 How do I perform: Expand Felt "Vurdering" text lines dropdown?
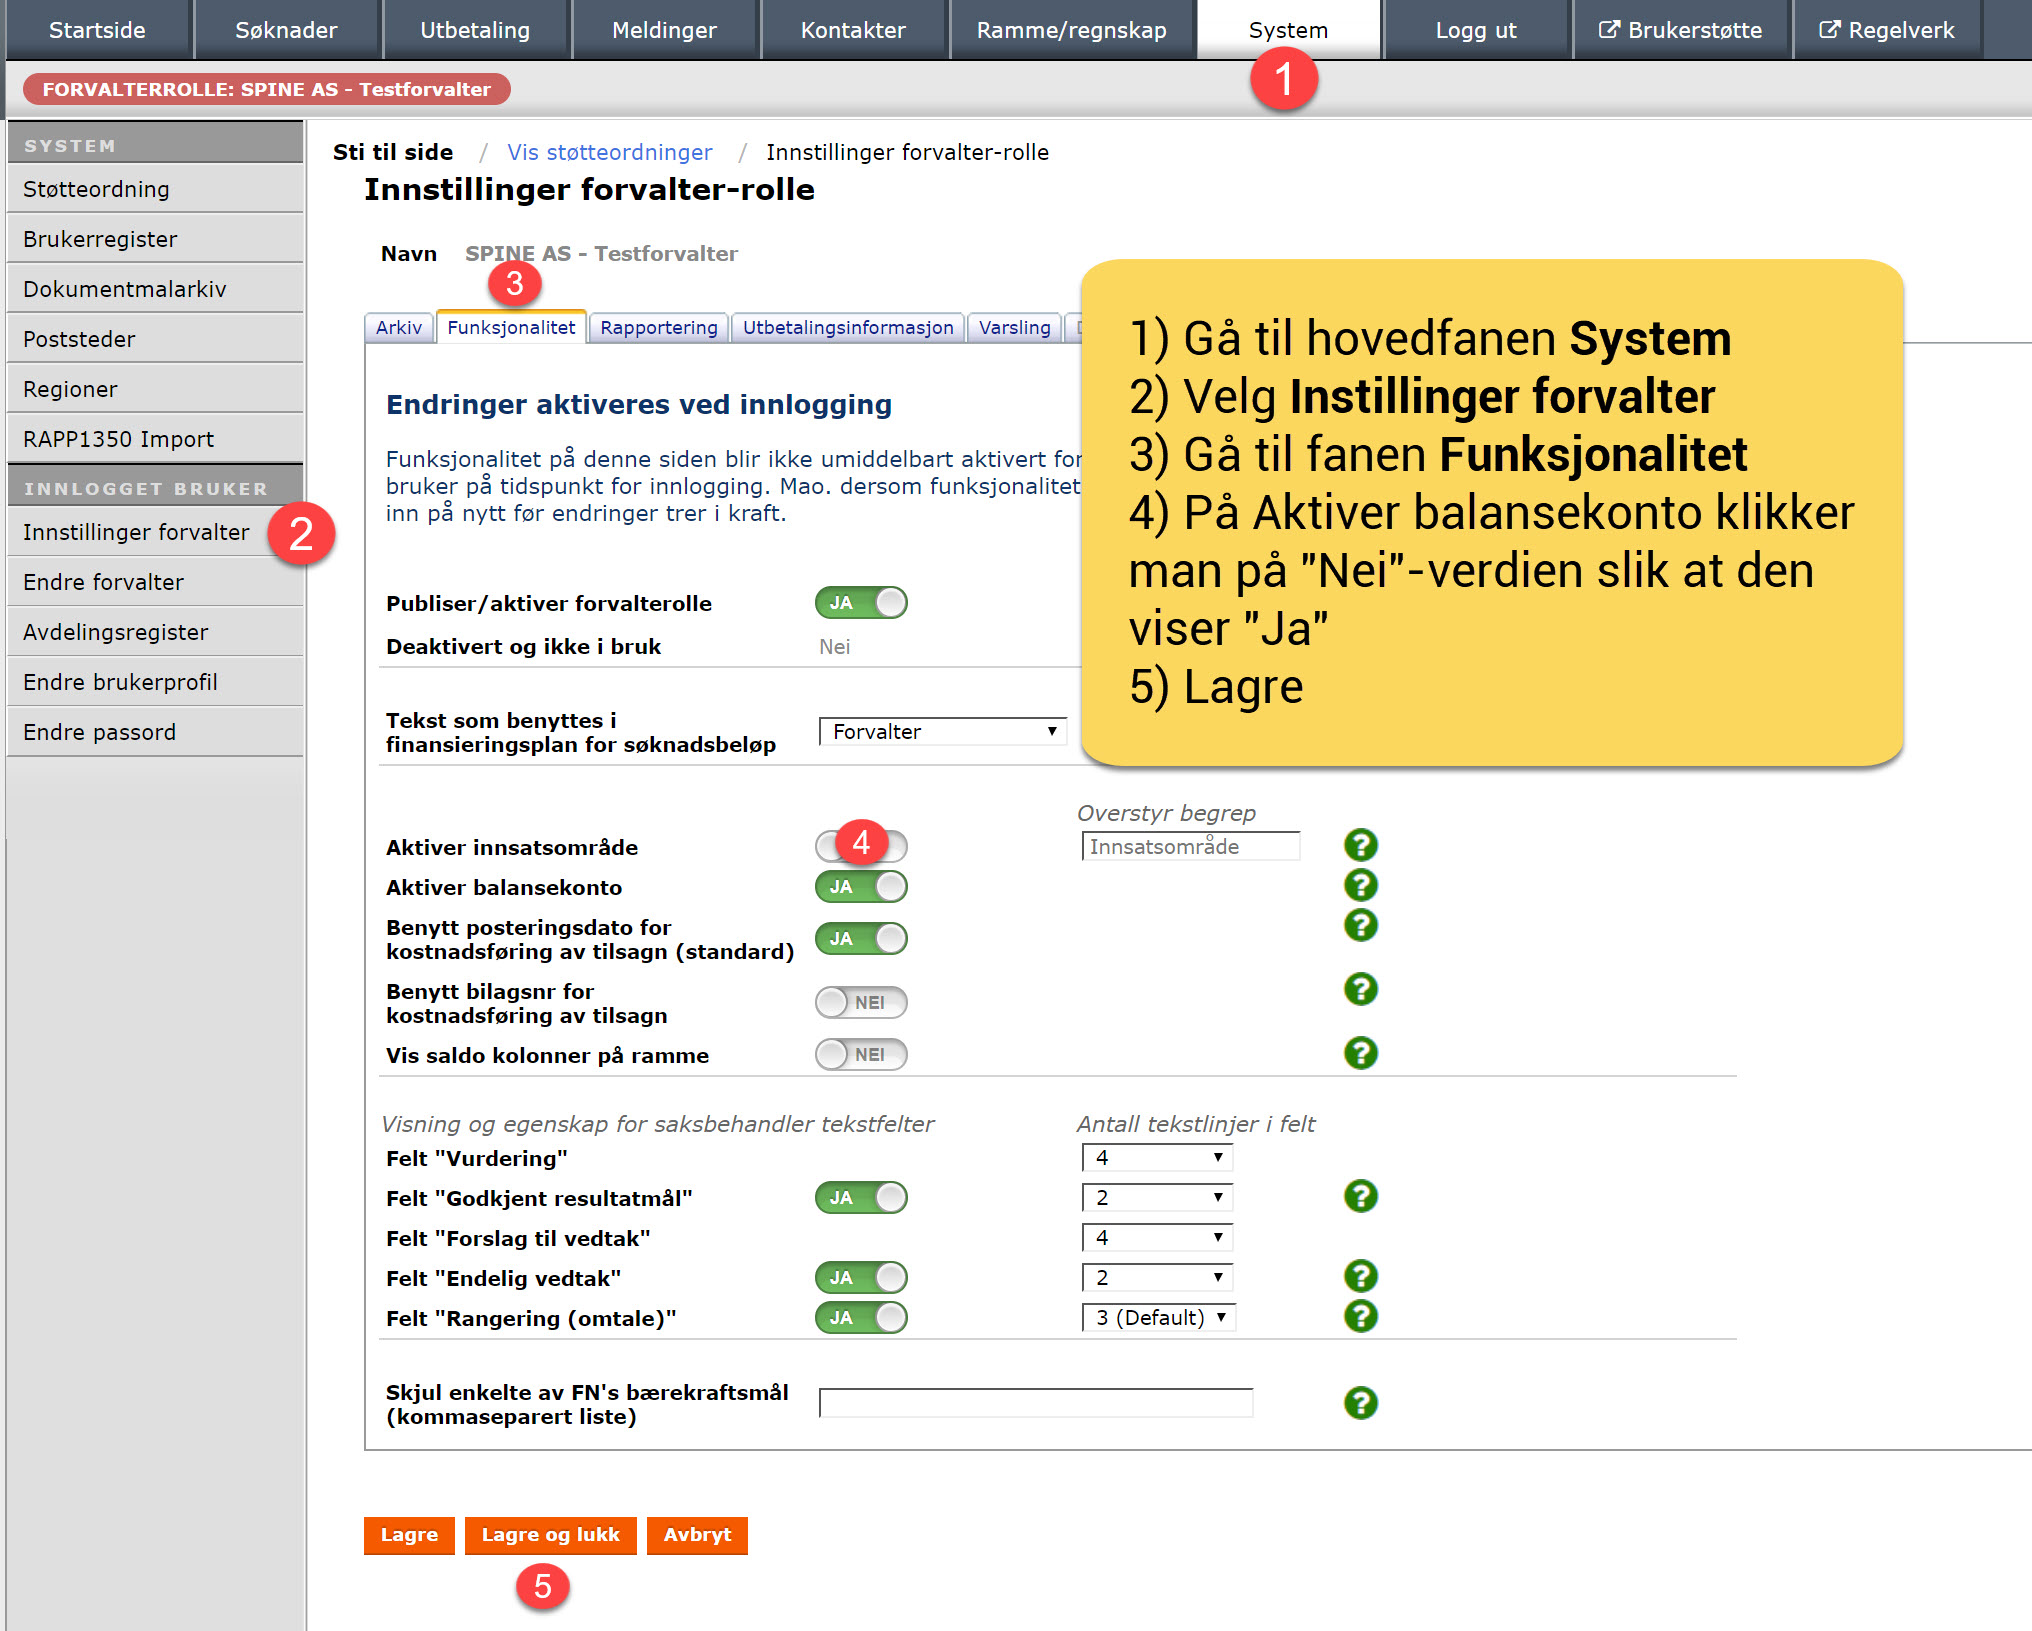[1157, 1157]
